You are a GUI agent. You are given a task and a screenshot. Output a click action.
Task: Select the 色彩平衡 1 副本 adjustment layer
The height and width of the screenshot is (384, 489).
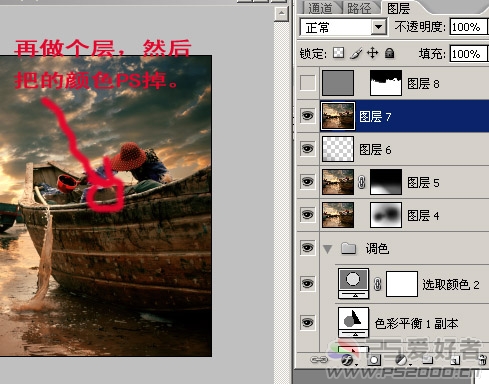point(416,323)
